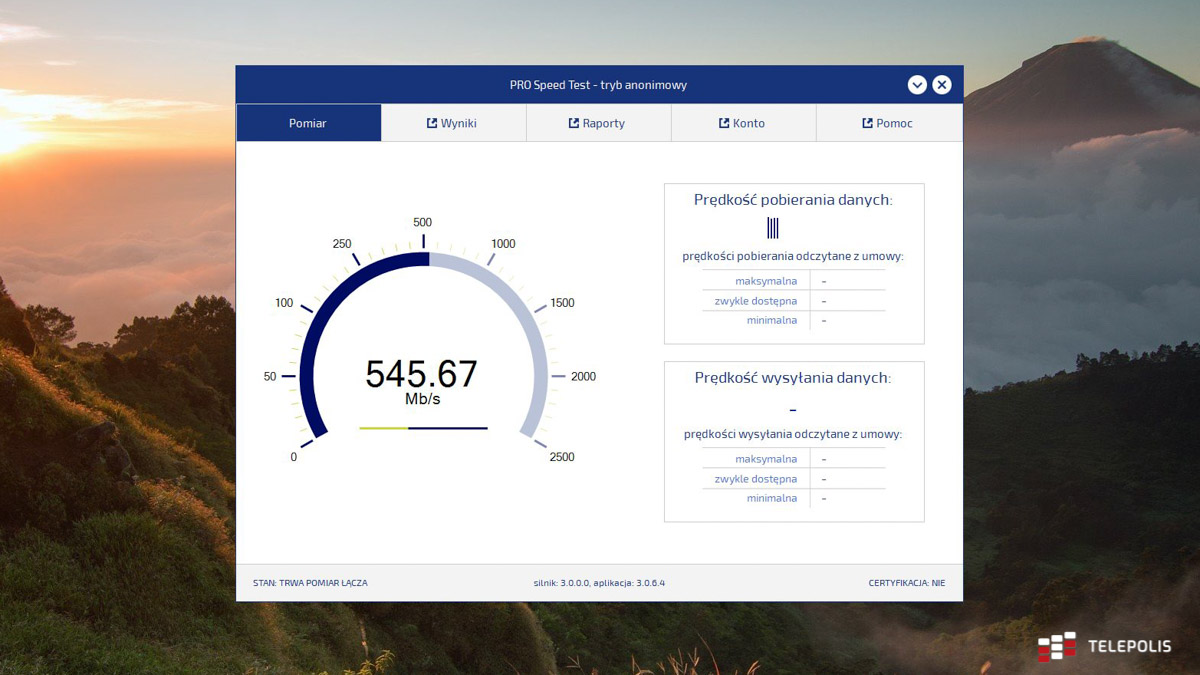Click the CERTYFIKACJA: NIE status label
The image size is (1200, 675).
tap(906, 582)
